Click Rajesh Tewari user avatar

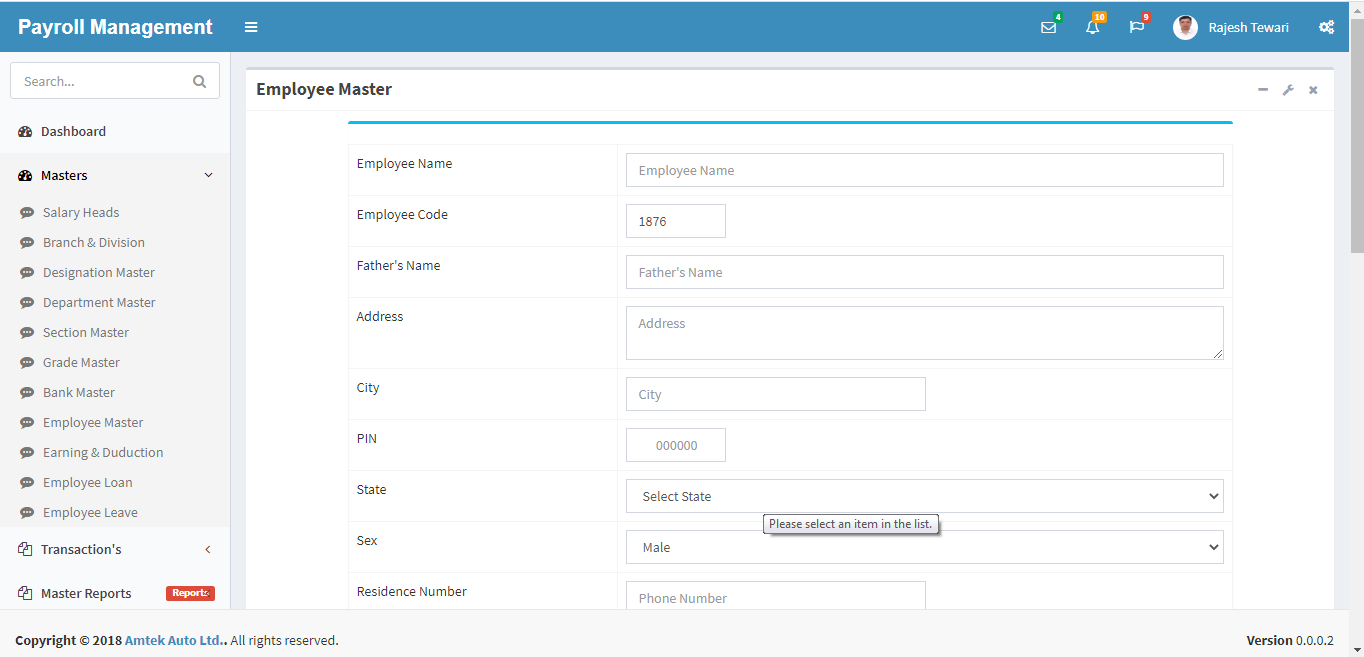coord(1185,27)
